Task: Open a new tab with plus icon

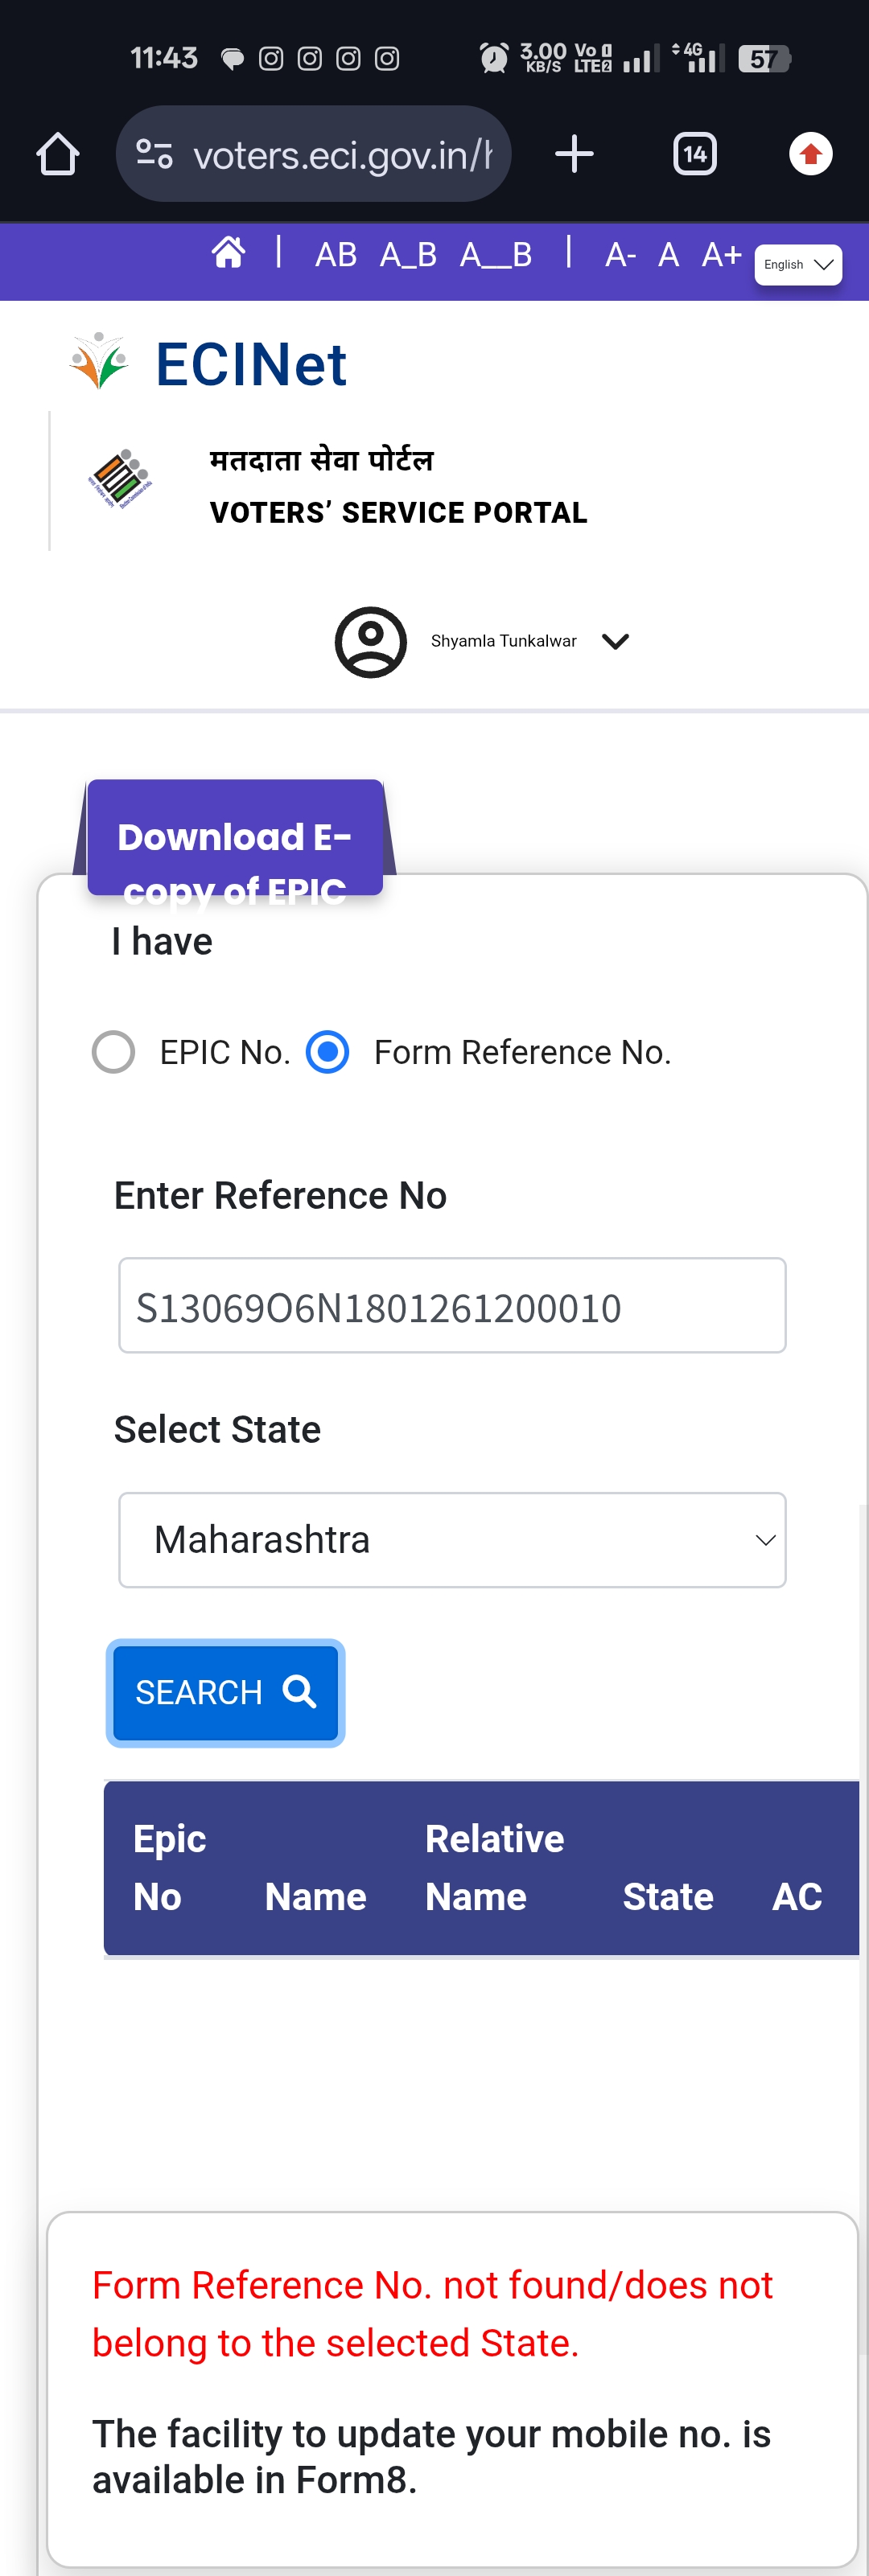Action: (574, 154)
